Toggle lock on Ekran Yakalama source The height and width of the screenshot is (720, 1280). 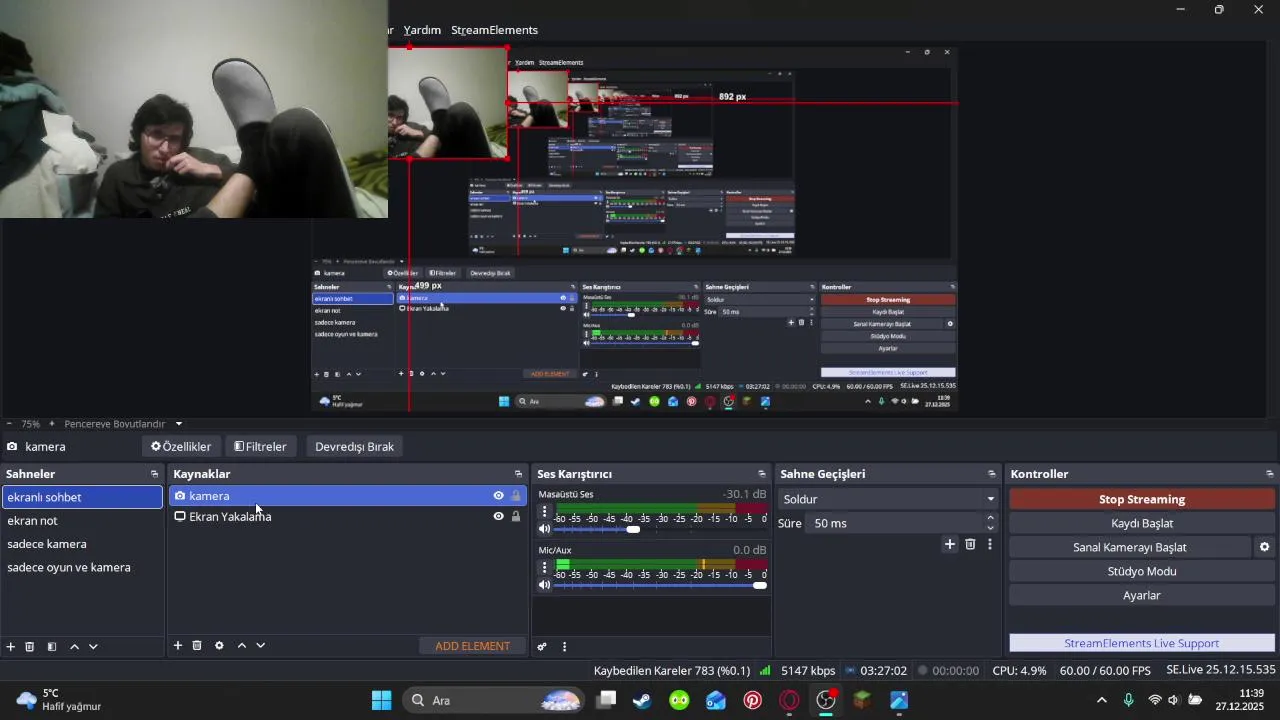516,517
